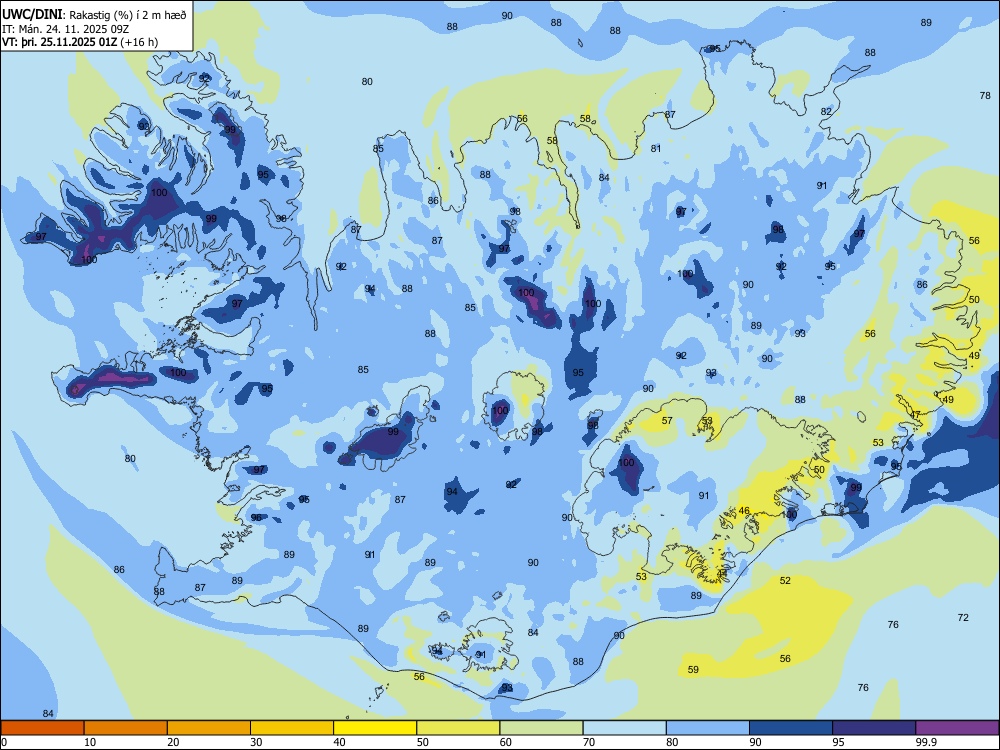1000x750 pixels.
Task: Click the map value '72' over the sea
Action: 963,617
